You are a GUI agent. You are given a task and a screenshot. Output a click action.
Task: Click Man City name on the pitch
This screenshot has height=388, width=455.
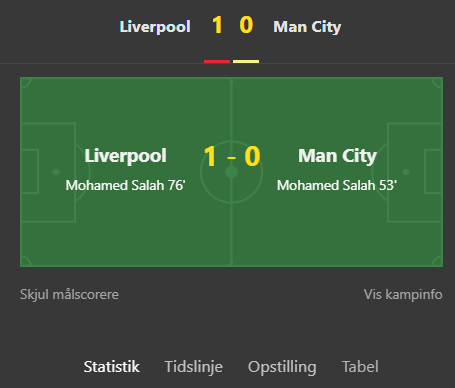(x=337, y=156)
